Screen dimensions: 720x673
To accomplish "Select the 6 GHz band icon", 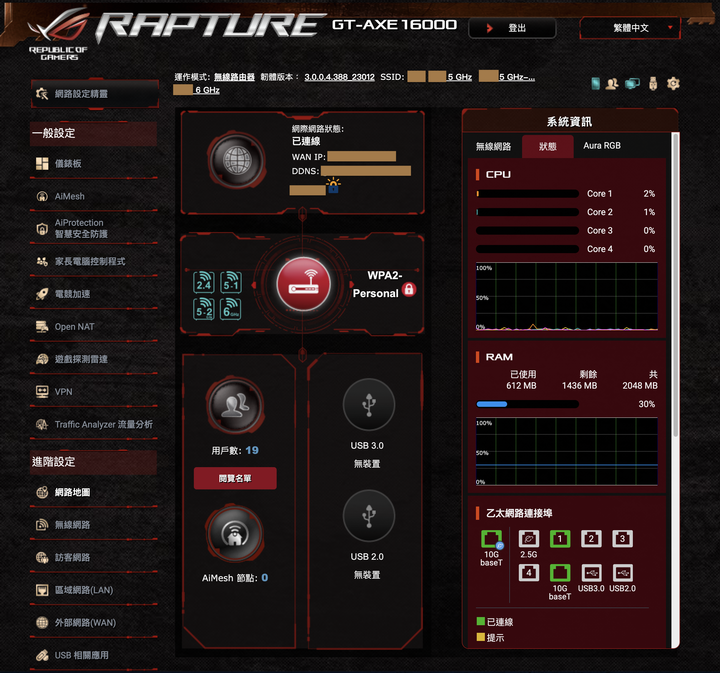I will (231, 308).
